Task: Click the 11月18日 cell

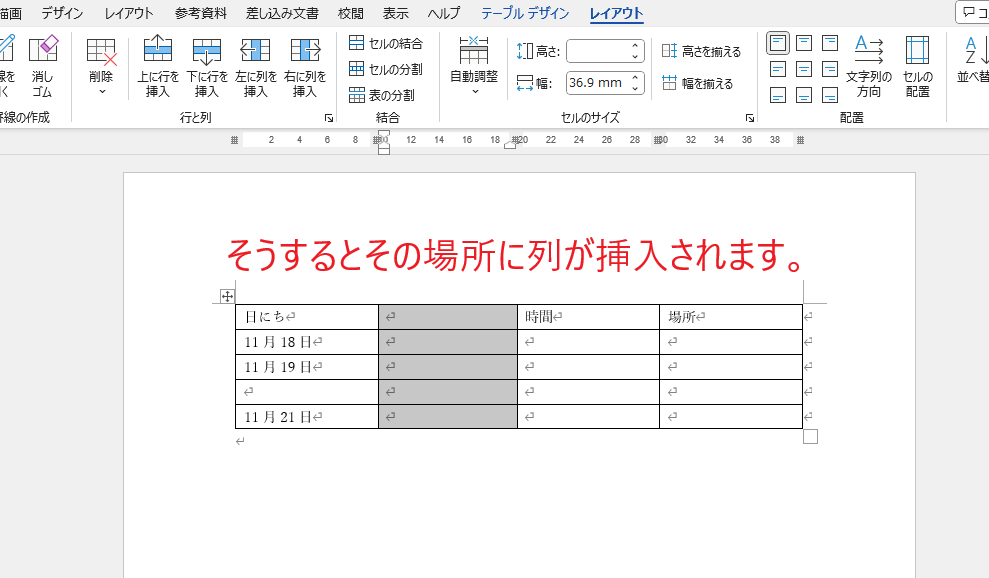Action: [x=307, y=342]
